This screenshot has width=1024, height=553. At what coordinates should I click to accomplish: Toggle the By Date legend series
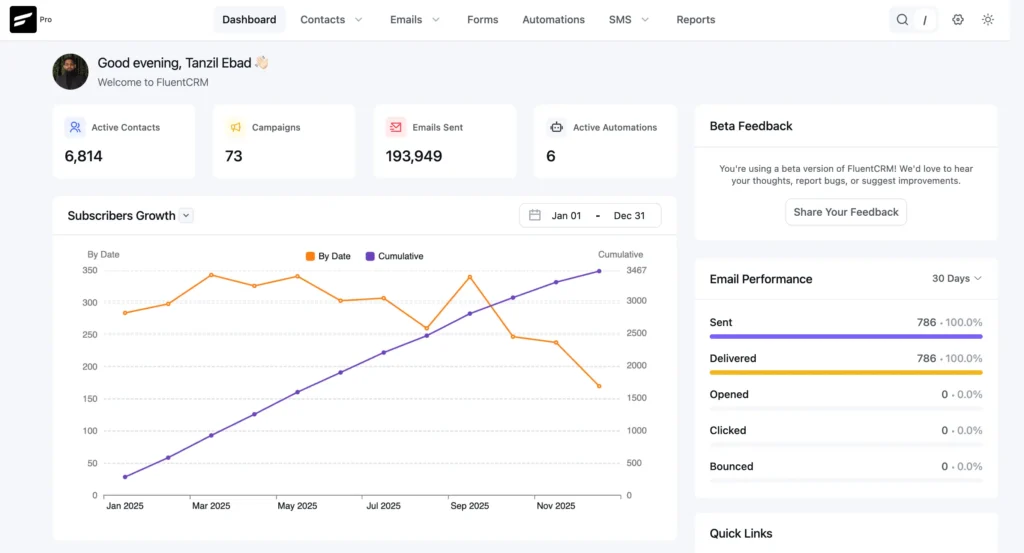coord(328,256)
